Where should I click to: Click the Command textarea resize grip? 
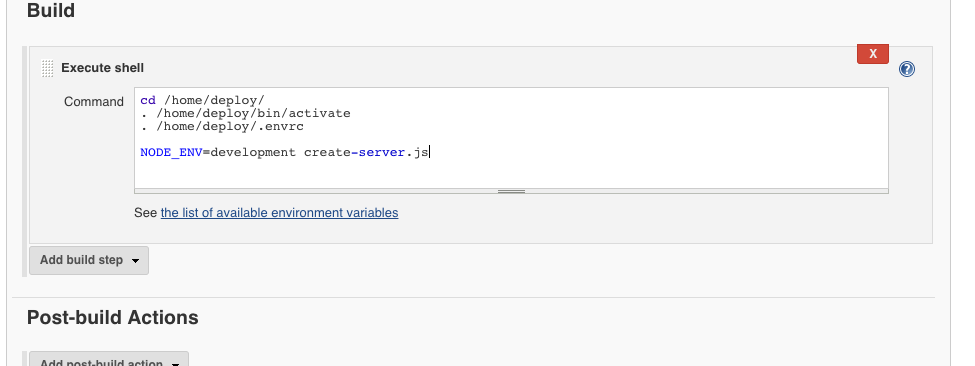click(511, 191)
